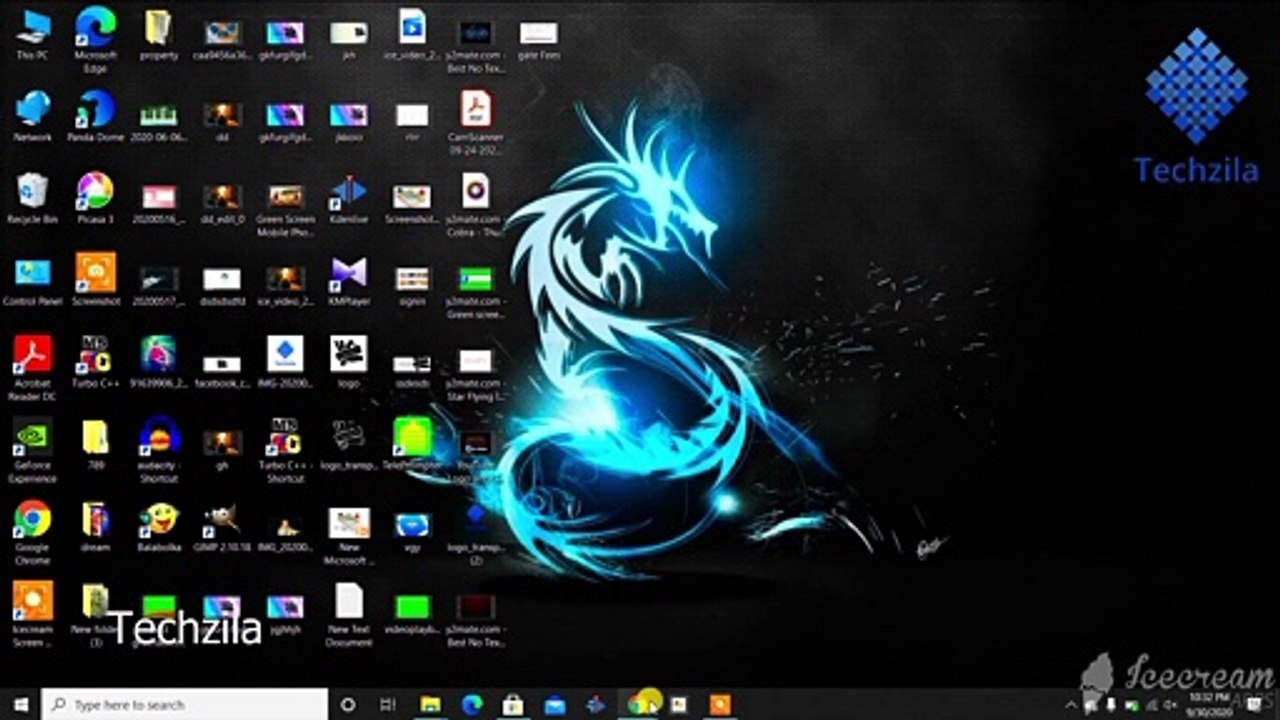Select the 'jkh' file on the desktop
Screen dimensions: 1280x720
[349, 40]
